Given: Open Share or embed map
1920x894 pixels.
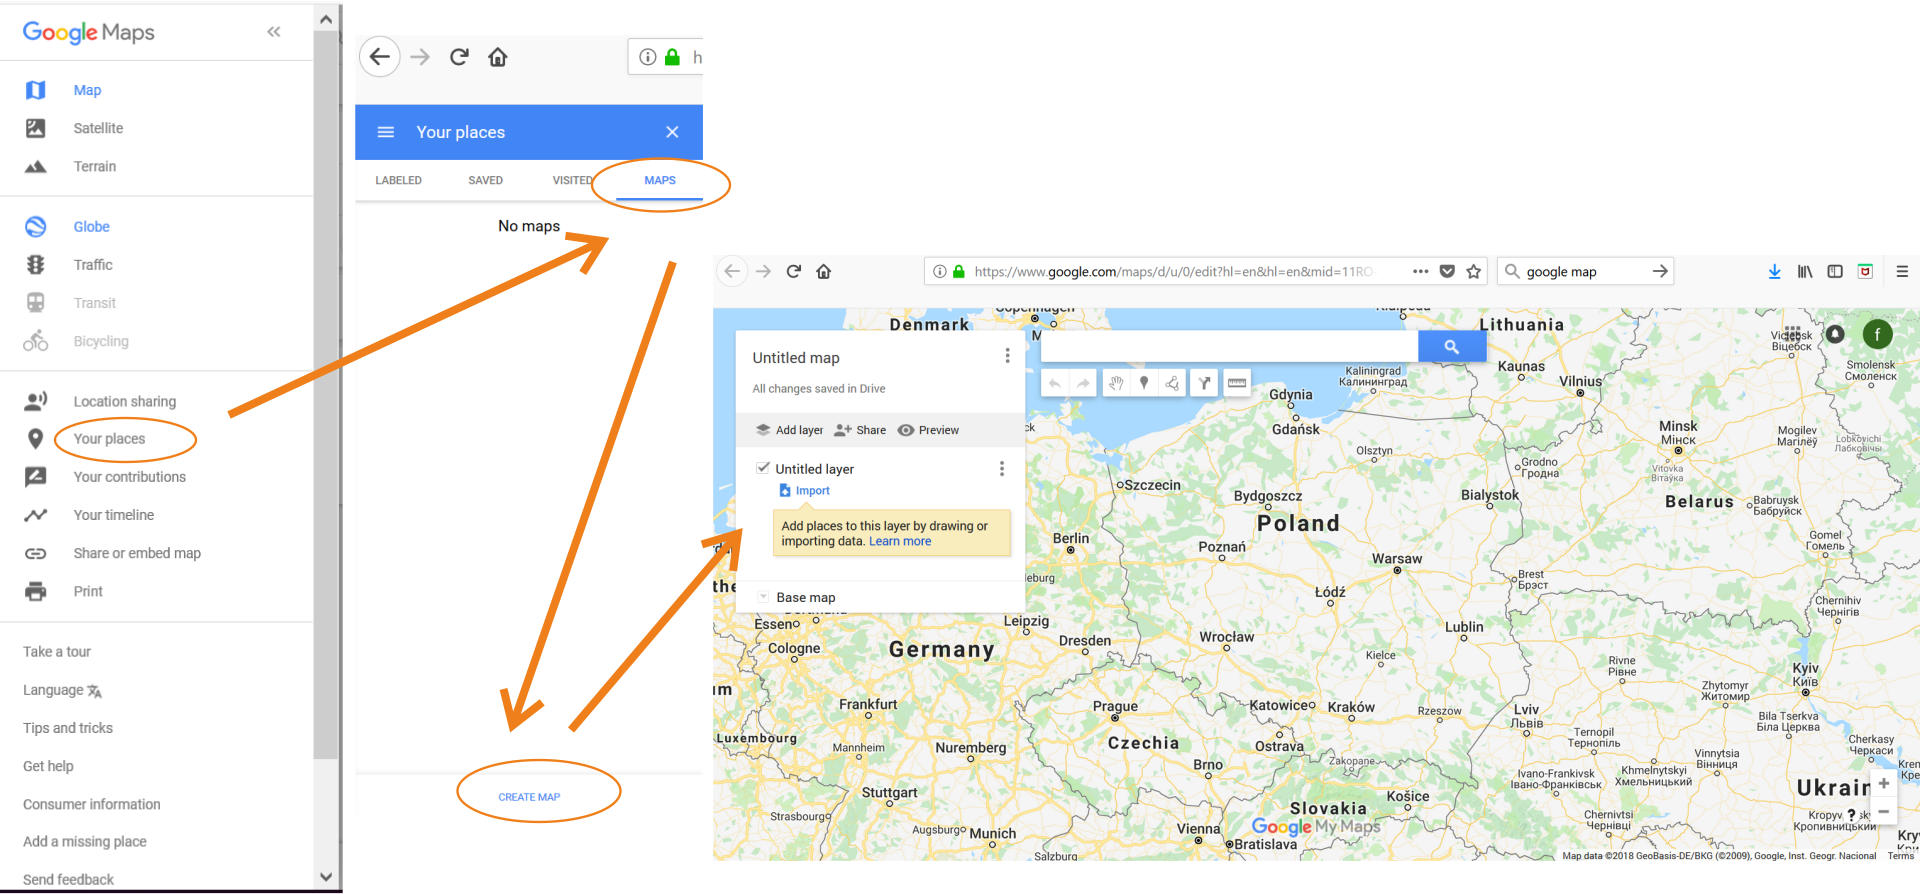Looking at the screenshot, I should coord(137,553).
